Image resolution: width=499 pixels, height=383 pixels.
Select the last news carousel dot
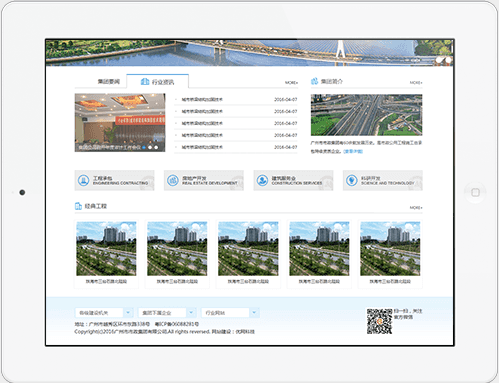[x=156, y=147]
